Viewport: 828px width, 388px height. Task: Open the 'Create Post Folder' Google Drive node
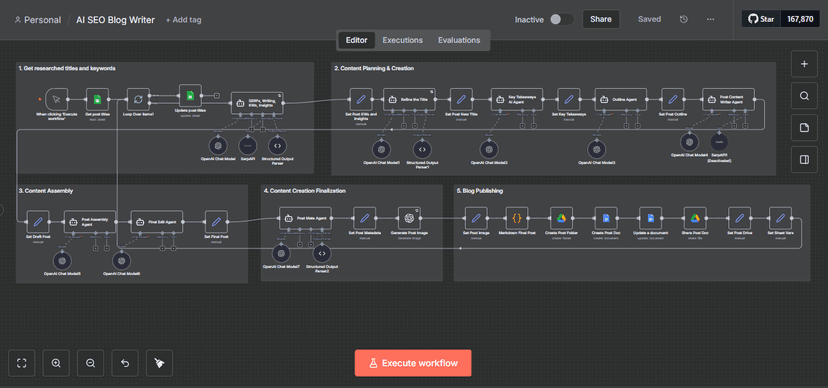point(561,217)
